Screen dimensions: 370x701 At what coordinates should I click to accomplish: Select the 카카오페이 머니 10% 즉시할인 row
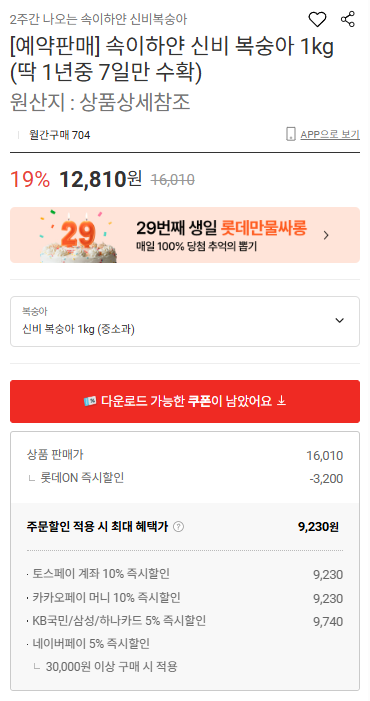click(185, 598)
